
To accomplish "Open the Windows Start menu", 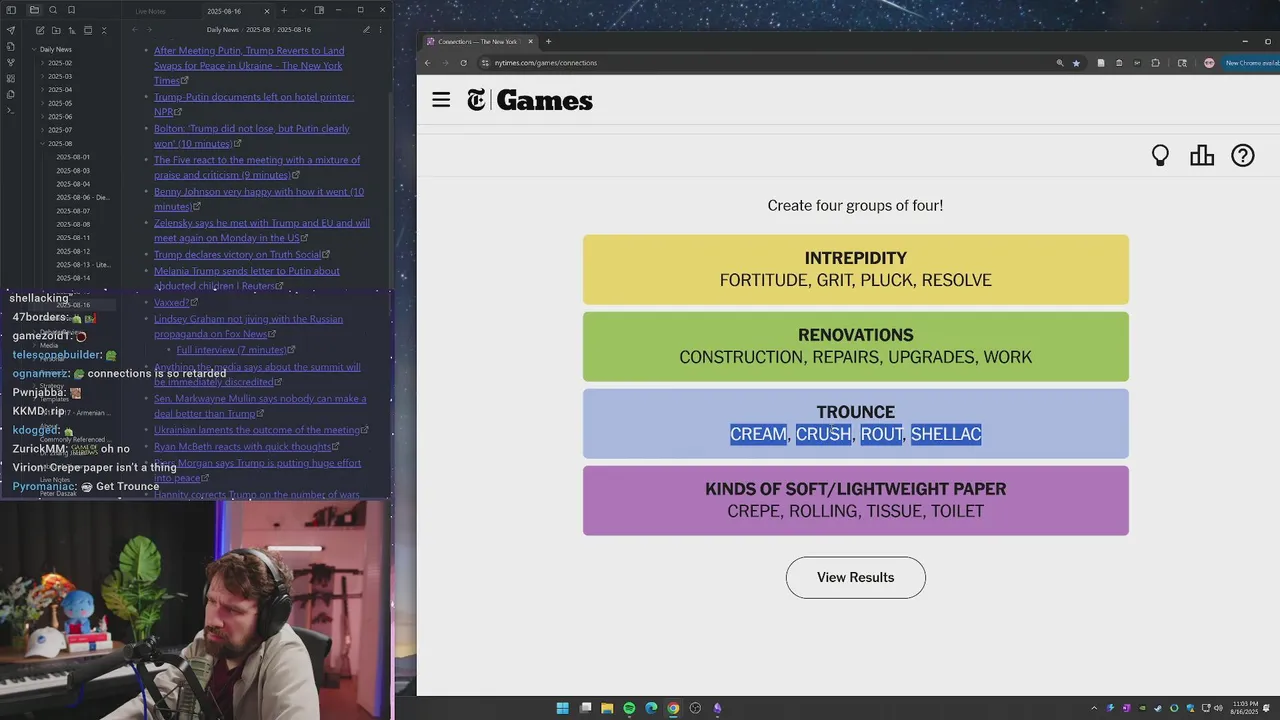I will point(563,708).
